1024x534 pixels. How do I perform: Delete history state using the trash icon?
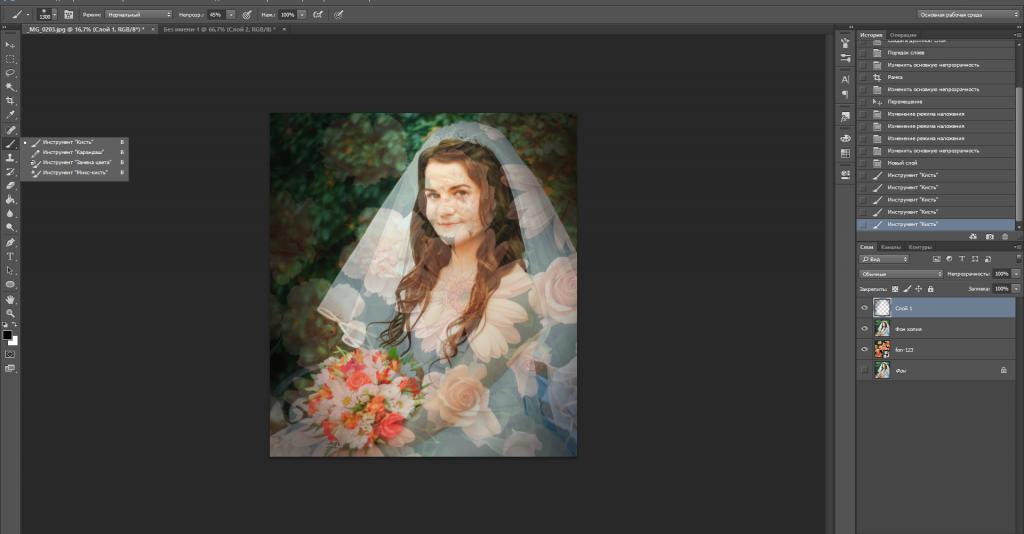coord(1006,236)
